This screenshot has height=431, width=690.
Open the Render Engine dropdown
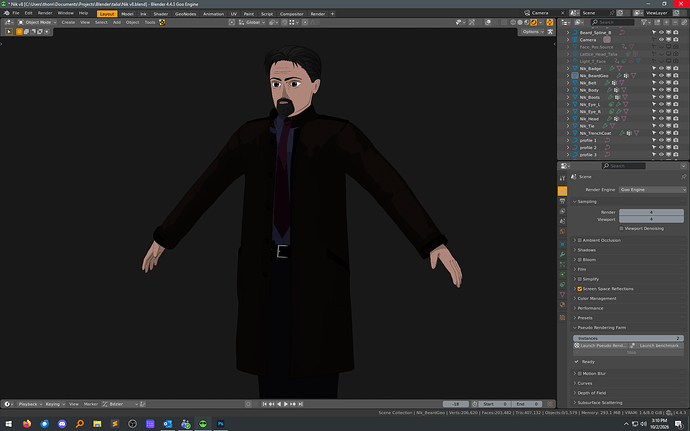coord(653,190)
